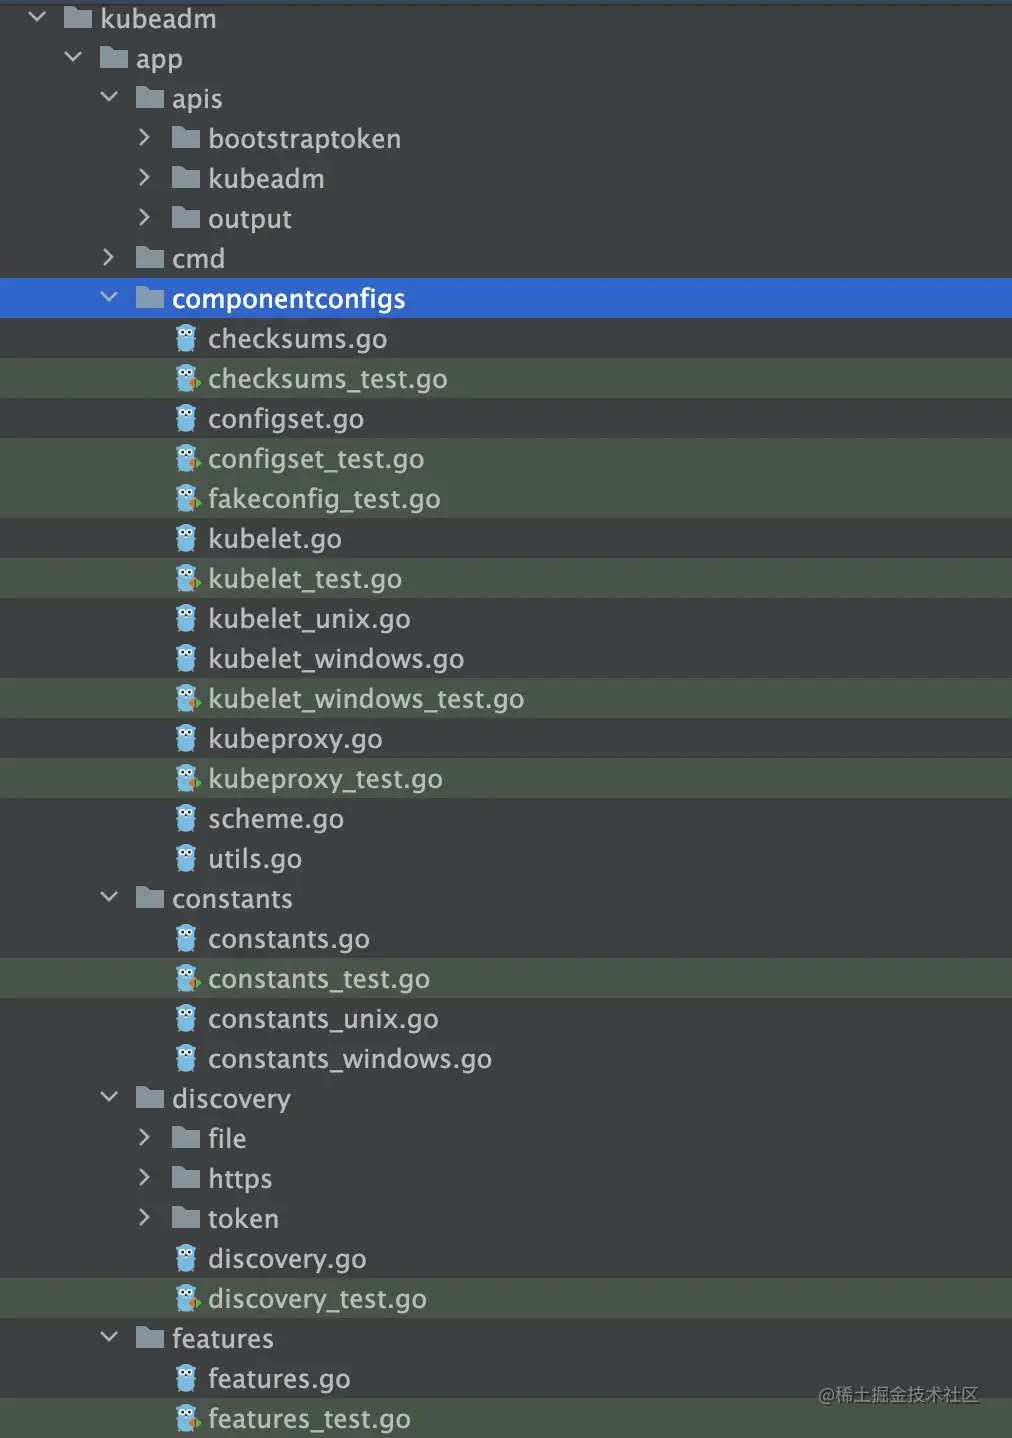This screenshot has height=1438, width=1012.
Task: Select the fakeconfig_test.go file name
Action: (324, 499)
